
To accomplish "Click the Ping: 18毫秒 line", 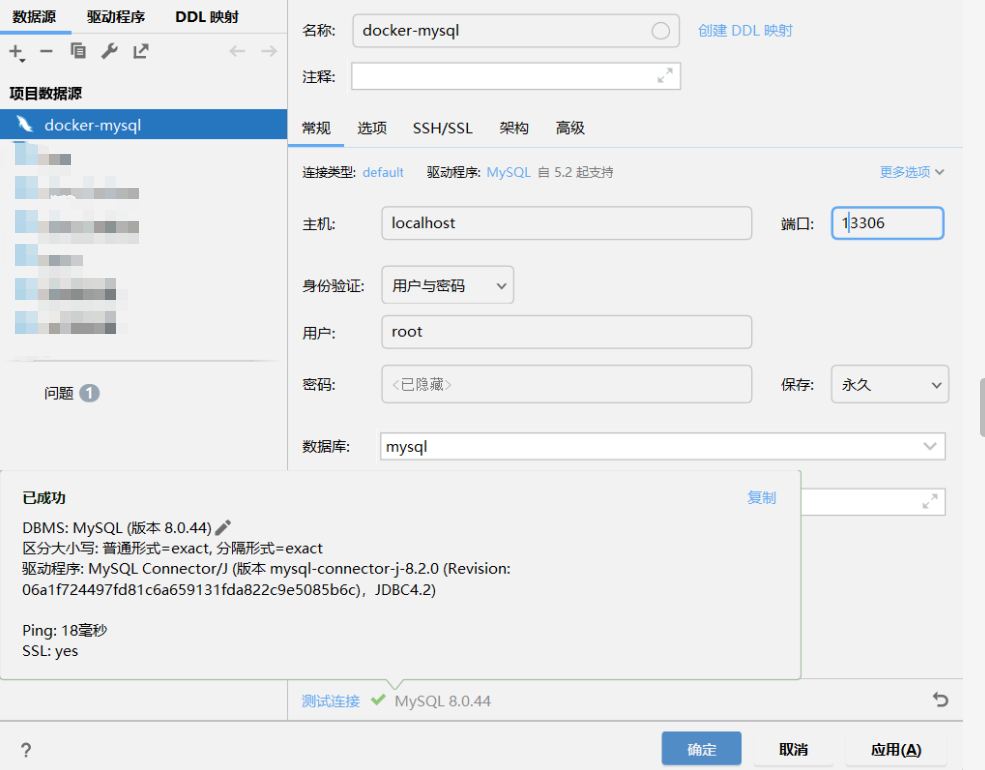I will [65, 630].
